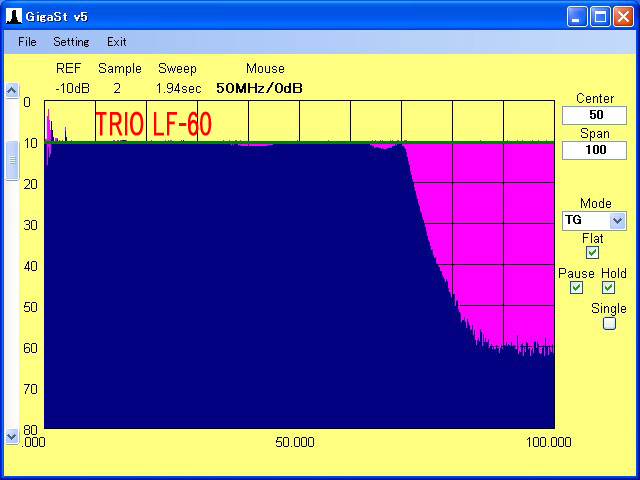Click the 100.000 frequency axis label

point(549,442)
